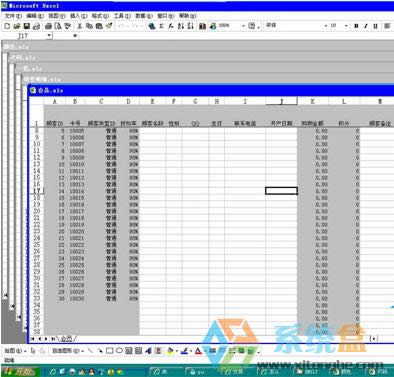The width and height of the screenshot is (394, 377).
Task: Click the horizontal scrollbar right arrow
Action: point(374,339)
